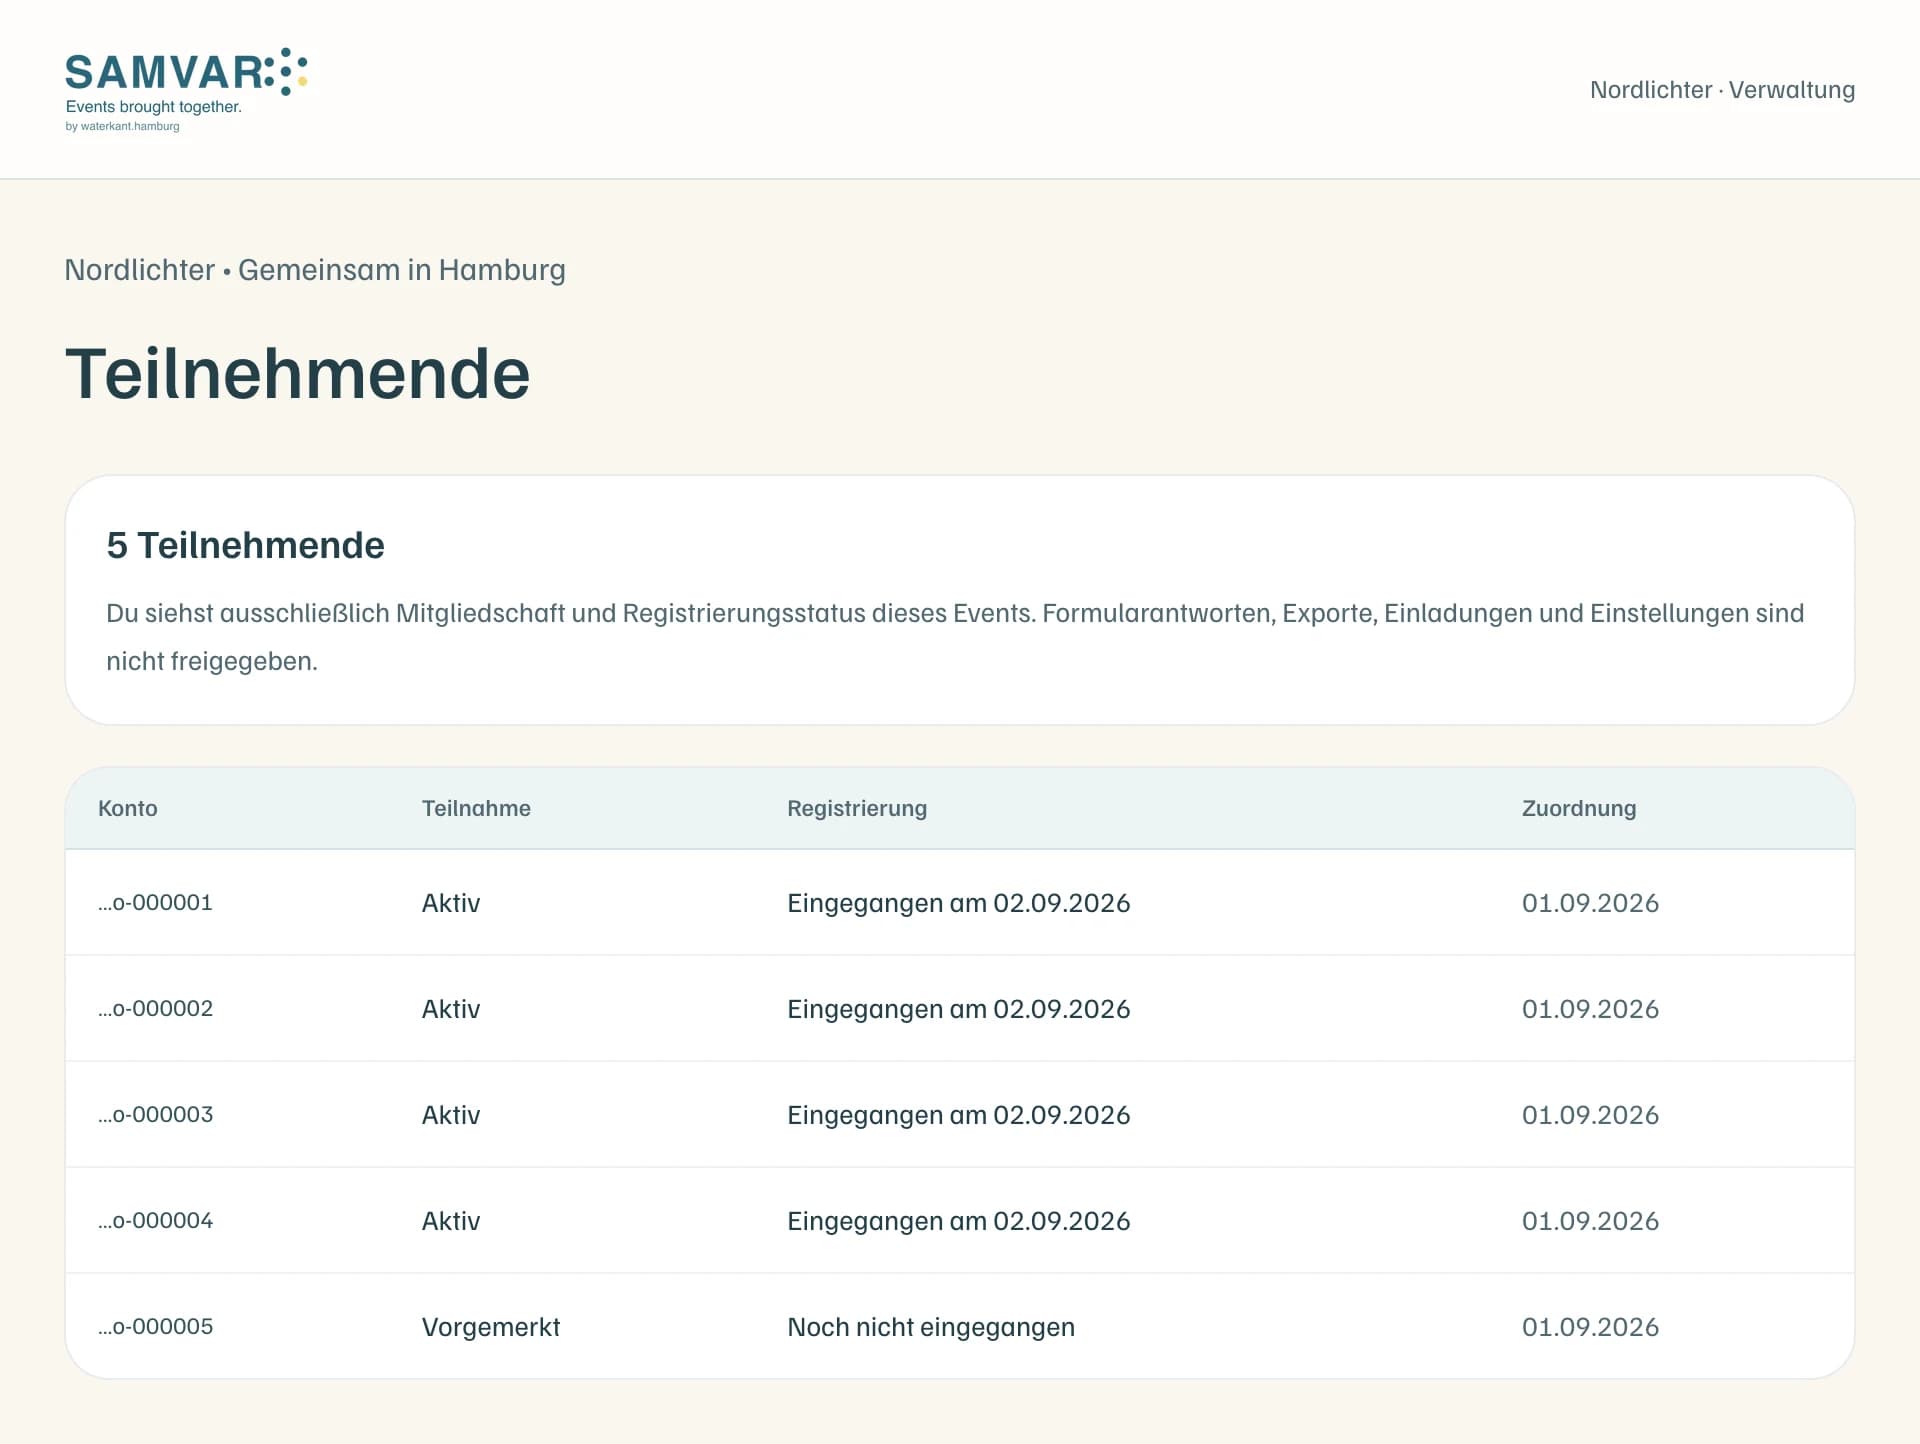Viewport: 1920px width, 1444px height.
Task: Click the Konto column header
Action: click(x=128, y=808)
